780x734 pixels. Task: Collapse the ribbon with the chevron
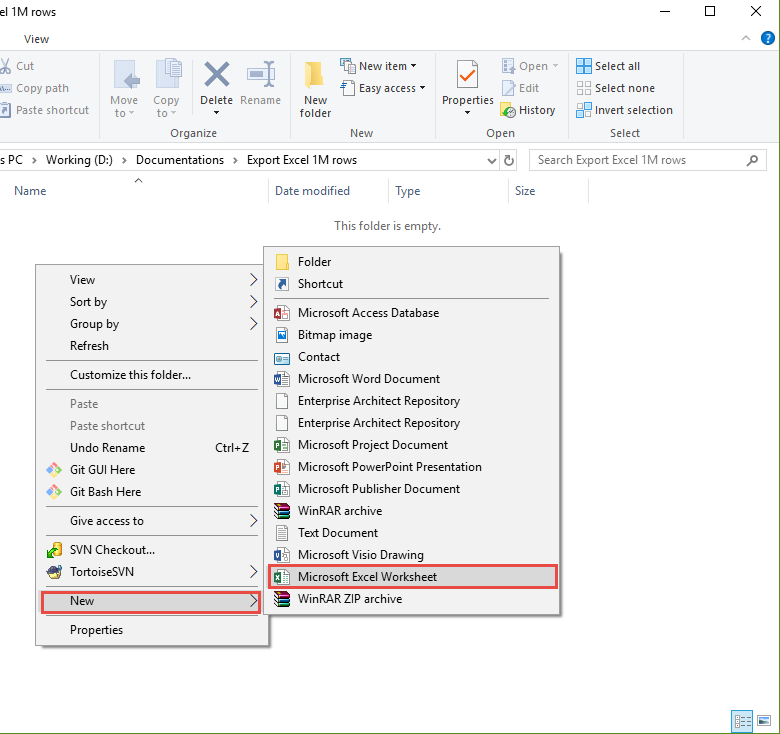[745, 38]
